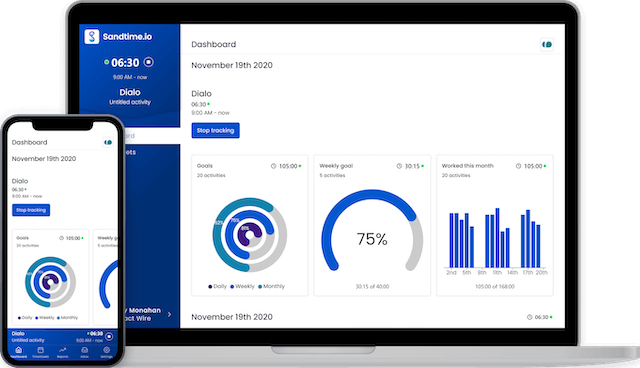Viewport: 640px width, 368px height.
Task: Click the clock icon in Weekly goal card
Action: point(399,166)
